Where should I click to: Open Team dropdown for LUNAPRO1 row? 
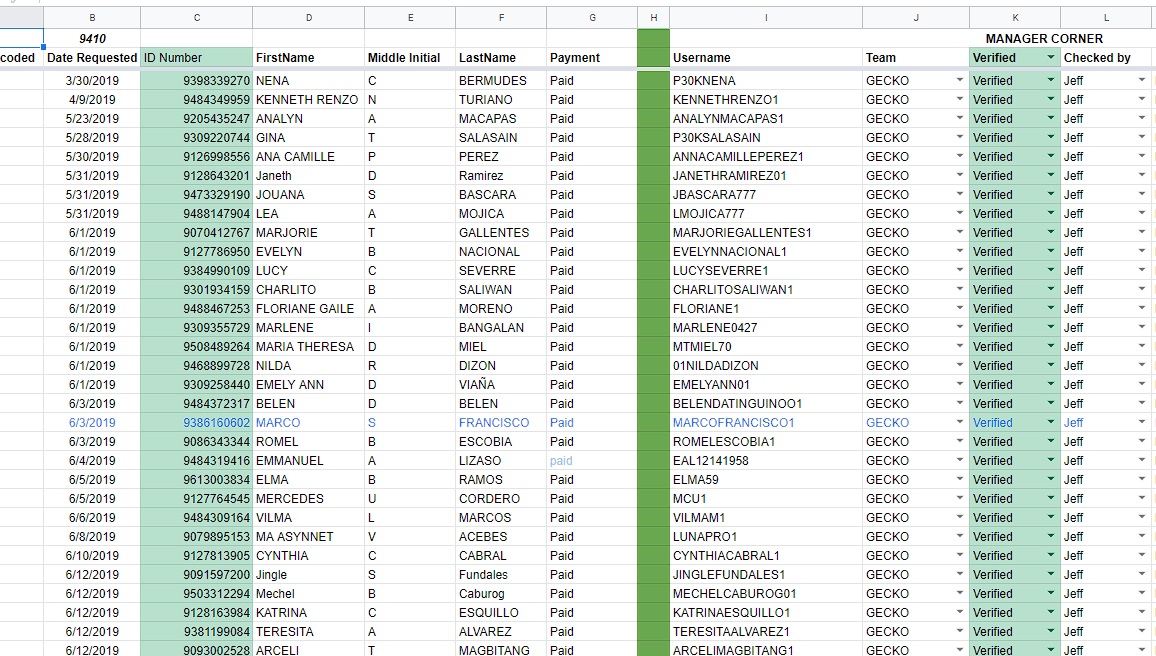(959, 536)
